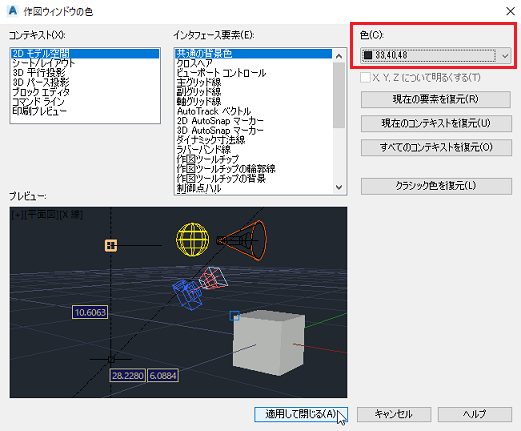Click 適用して閉じる(A) button
Screen dimensions: 521x431
(301, 414)
